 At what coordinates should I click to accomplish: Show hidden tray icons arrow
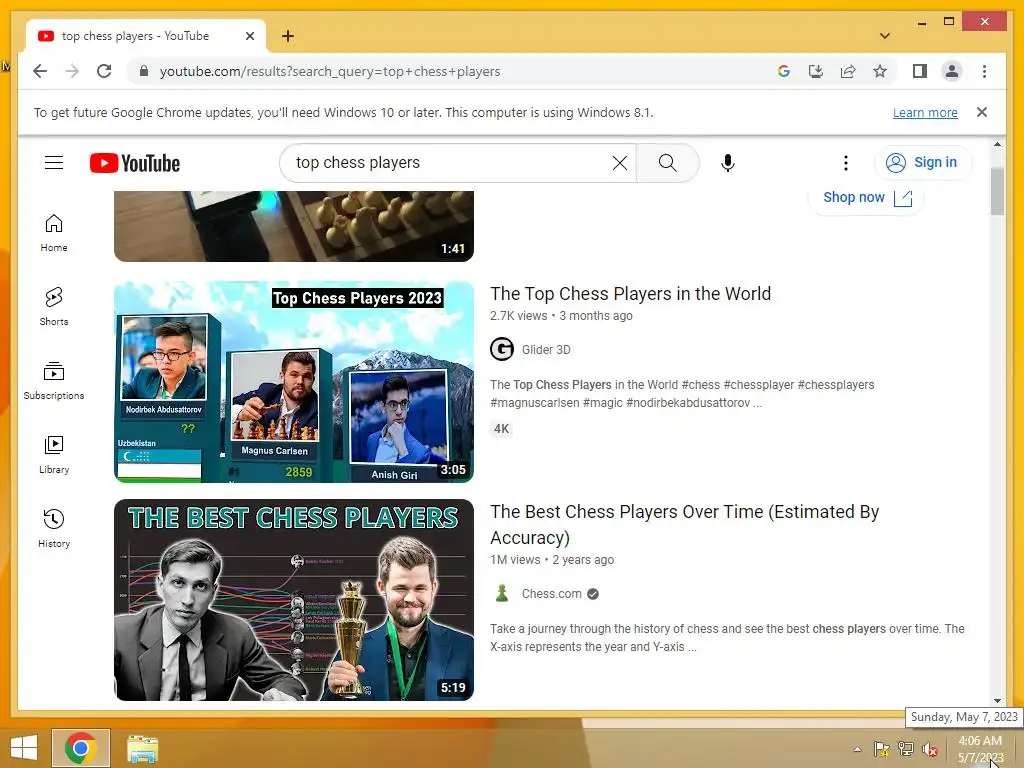coord(857,749)
